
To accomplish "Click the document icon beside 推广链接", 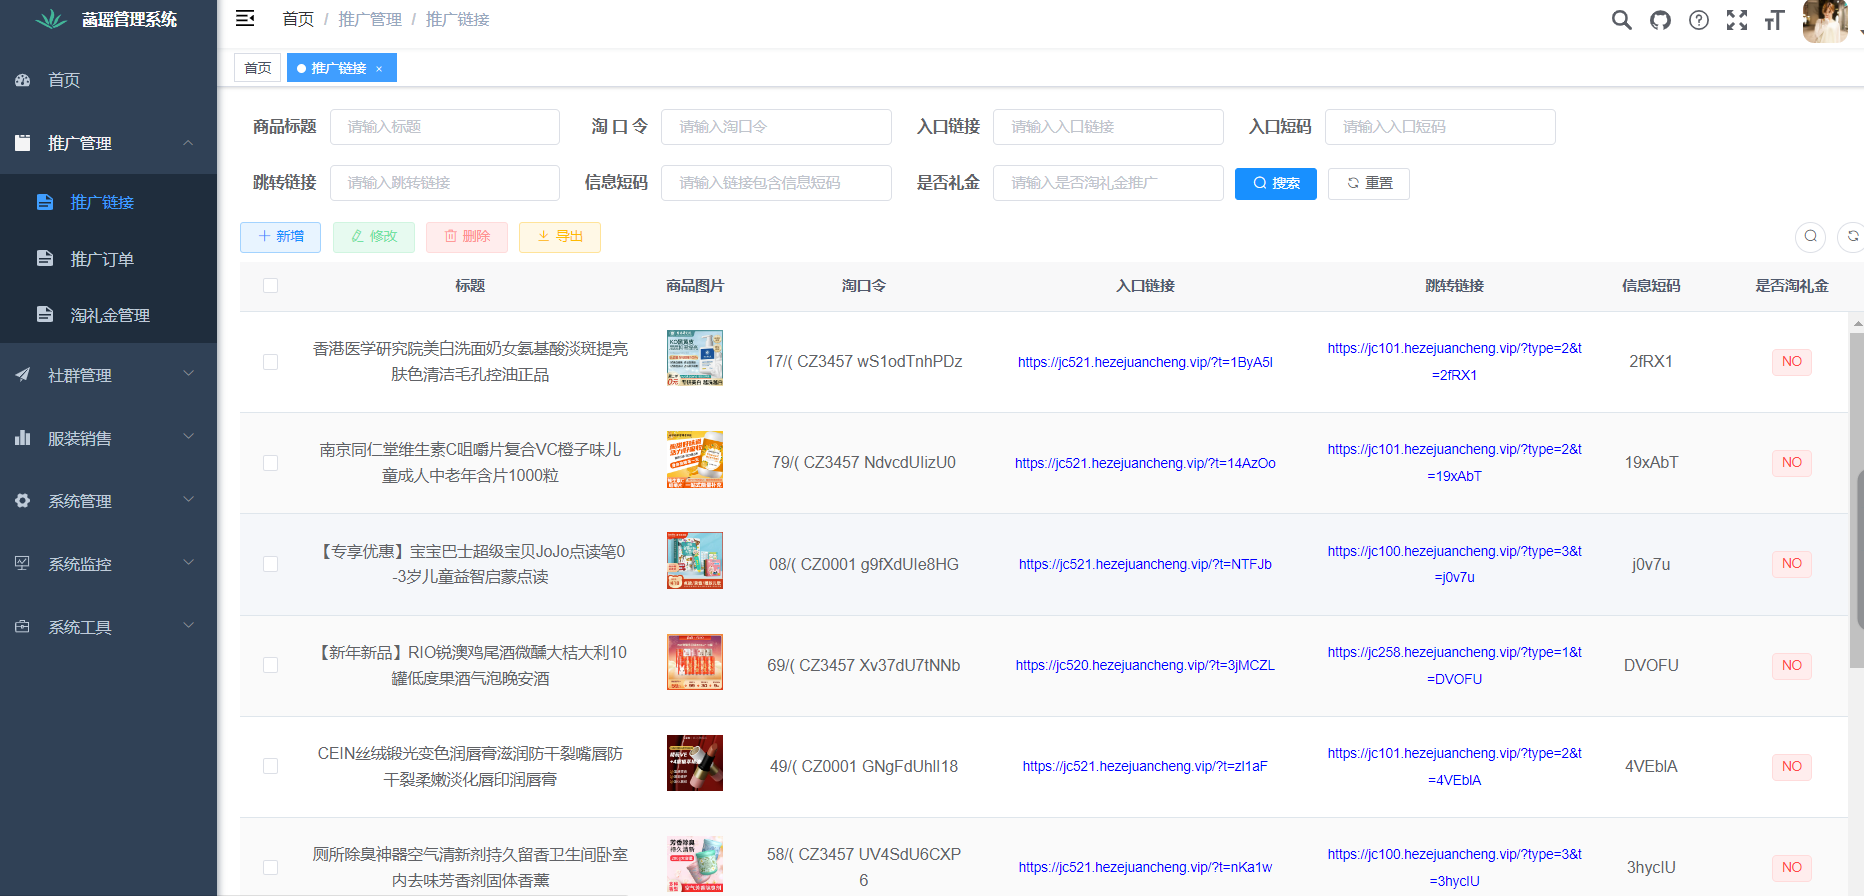I will pos(45,202).
